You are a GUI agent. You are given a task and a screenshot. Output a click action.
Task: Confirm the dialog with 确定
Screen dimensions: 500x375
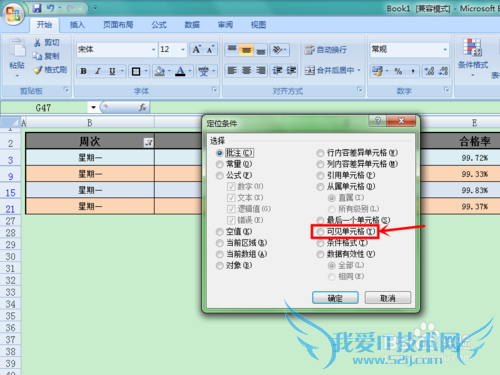coord(335,298)
